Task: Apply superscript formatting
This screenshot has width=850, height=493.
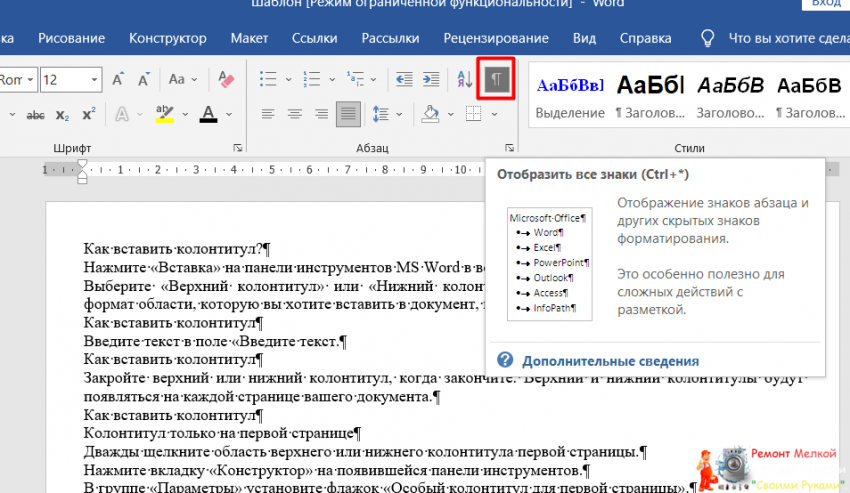Action: [x=89, y=114]
